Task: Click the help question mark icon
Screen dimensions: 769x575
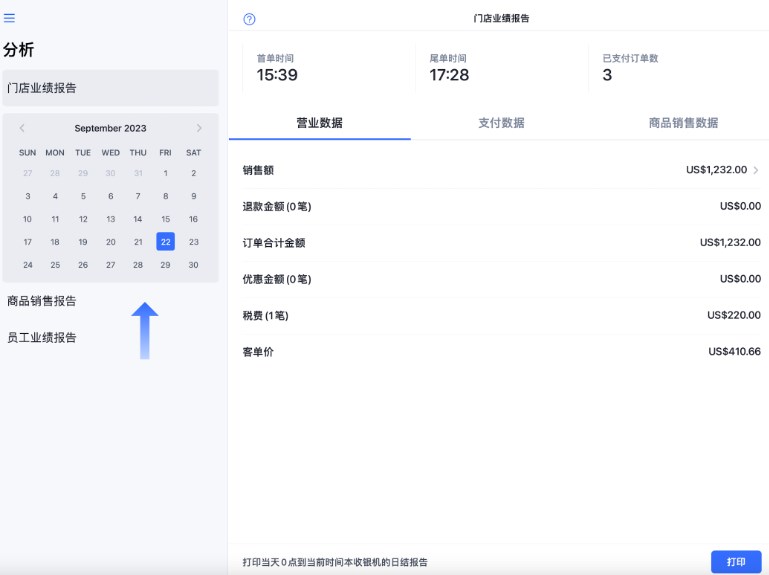Action: [x=249, y=19]
